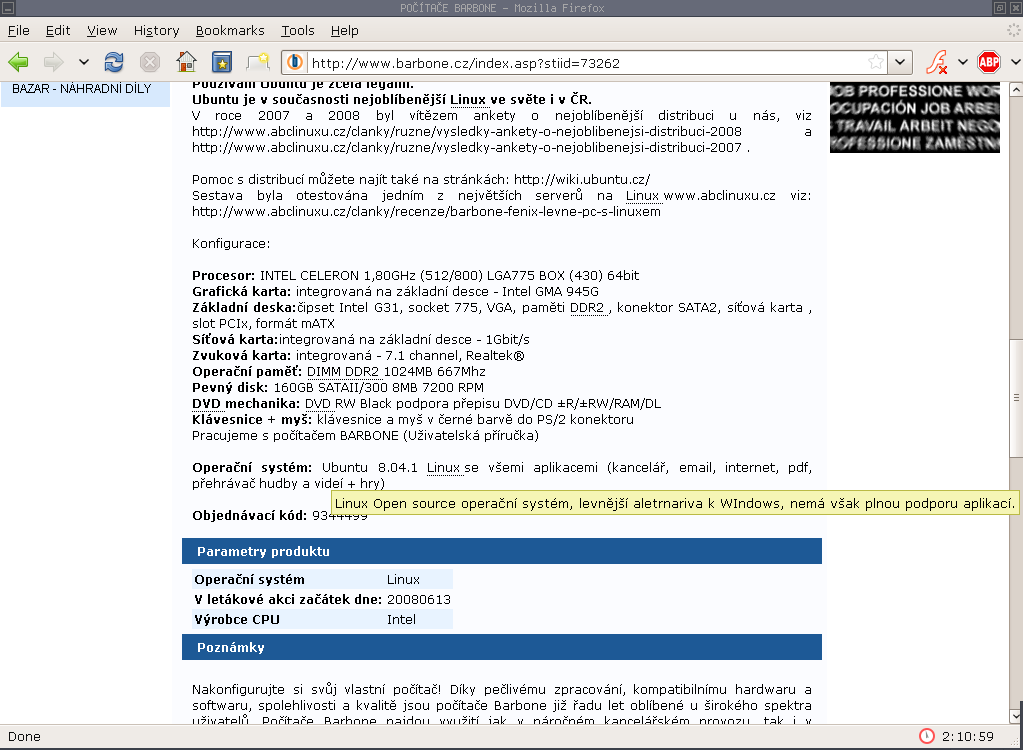Click the 'Procesor:' label
The image size is (1023, 750).
[223, 276]
